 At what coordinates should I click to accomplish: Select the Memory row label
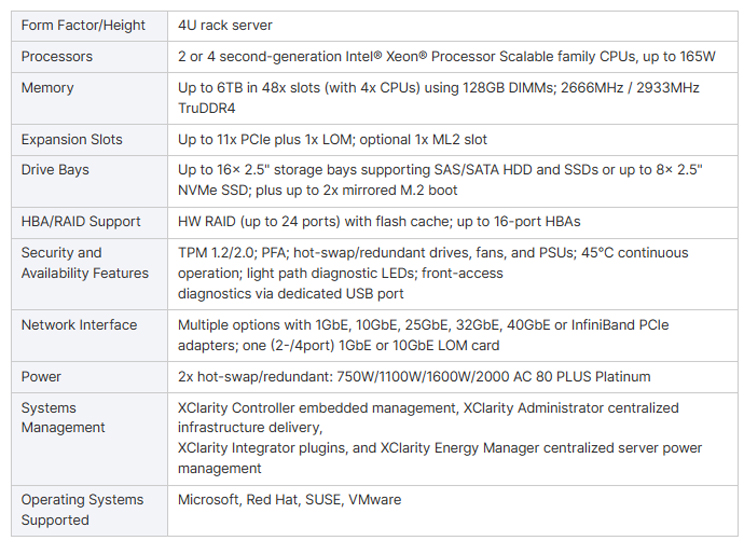47,88
